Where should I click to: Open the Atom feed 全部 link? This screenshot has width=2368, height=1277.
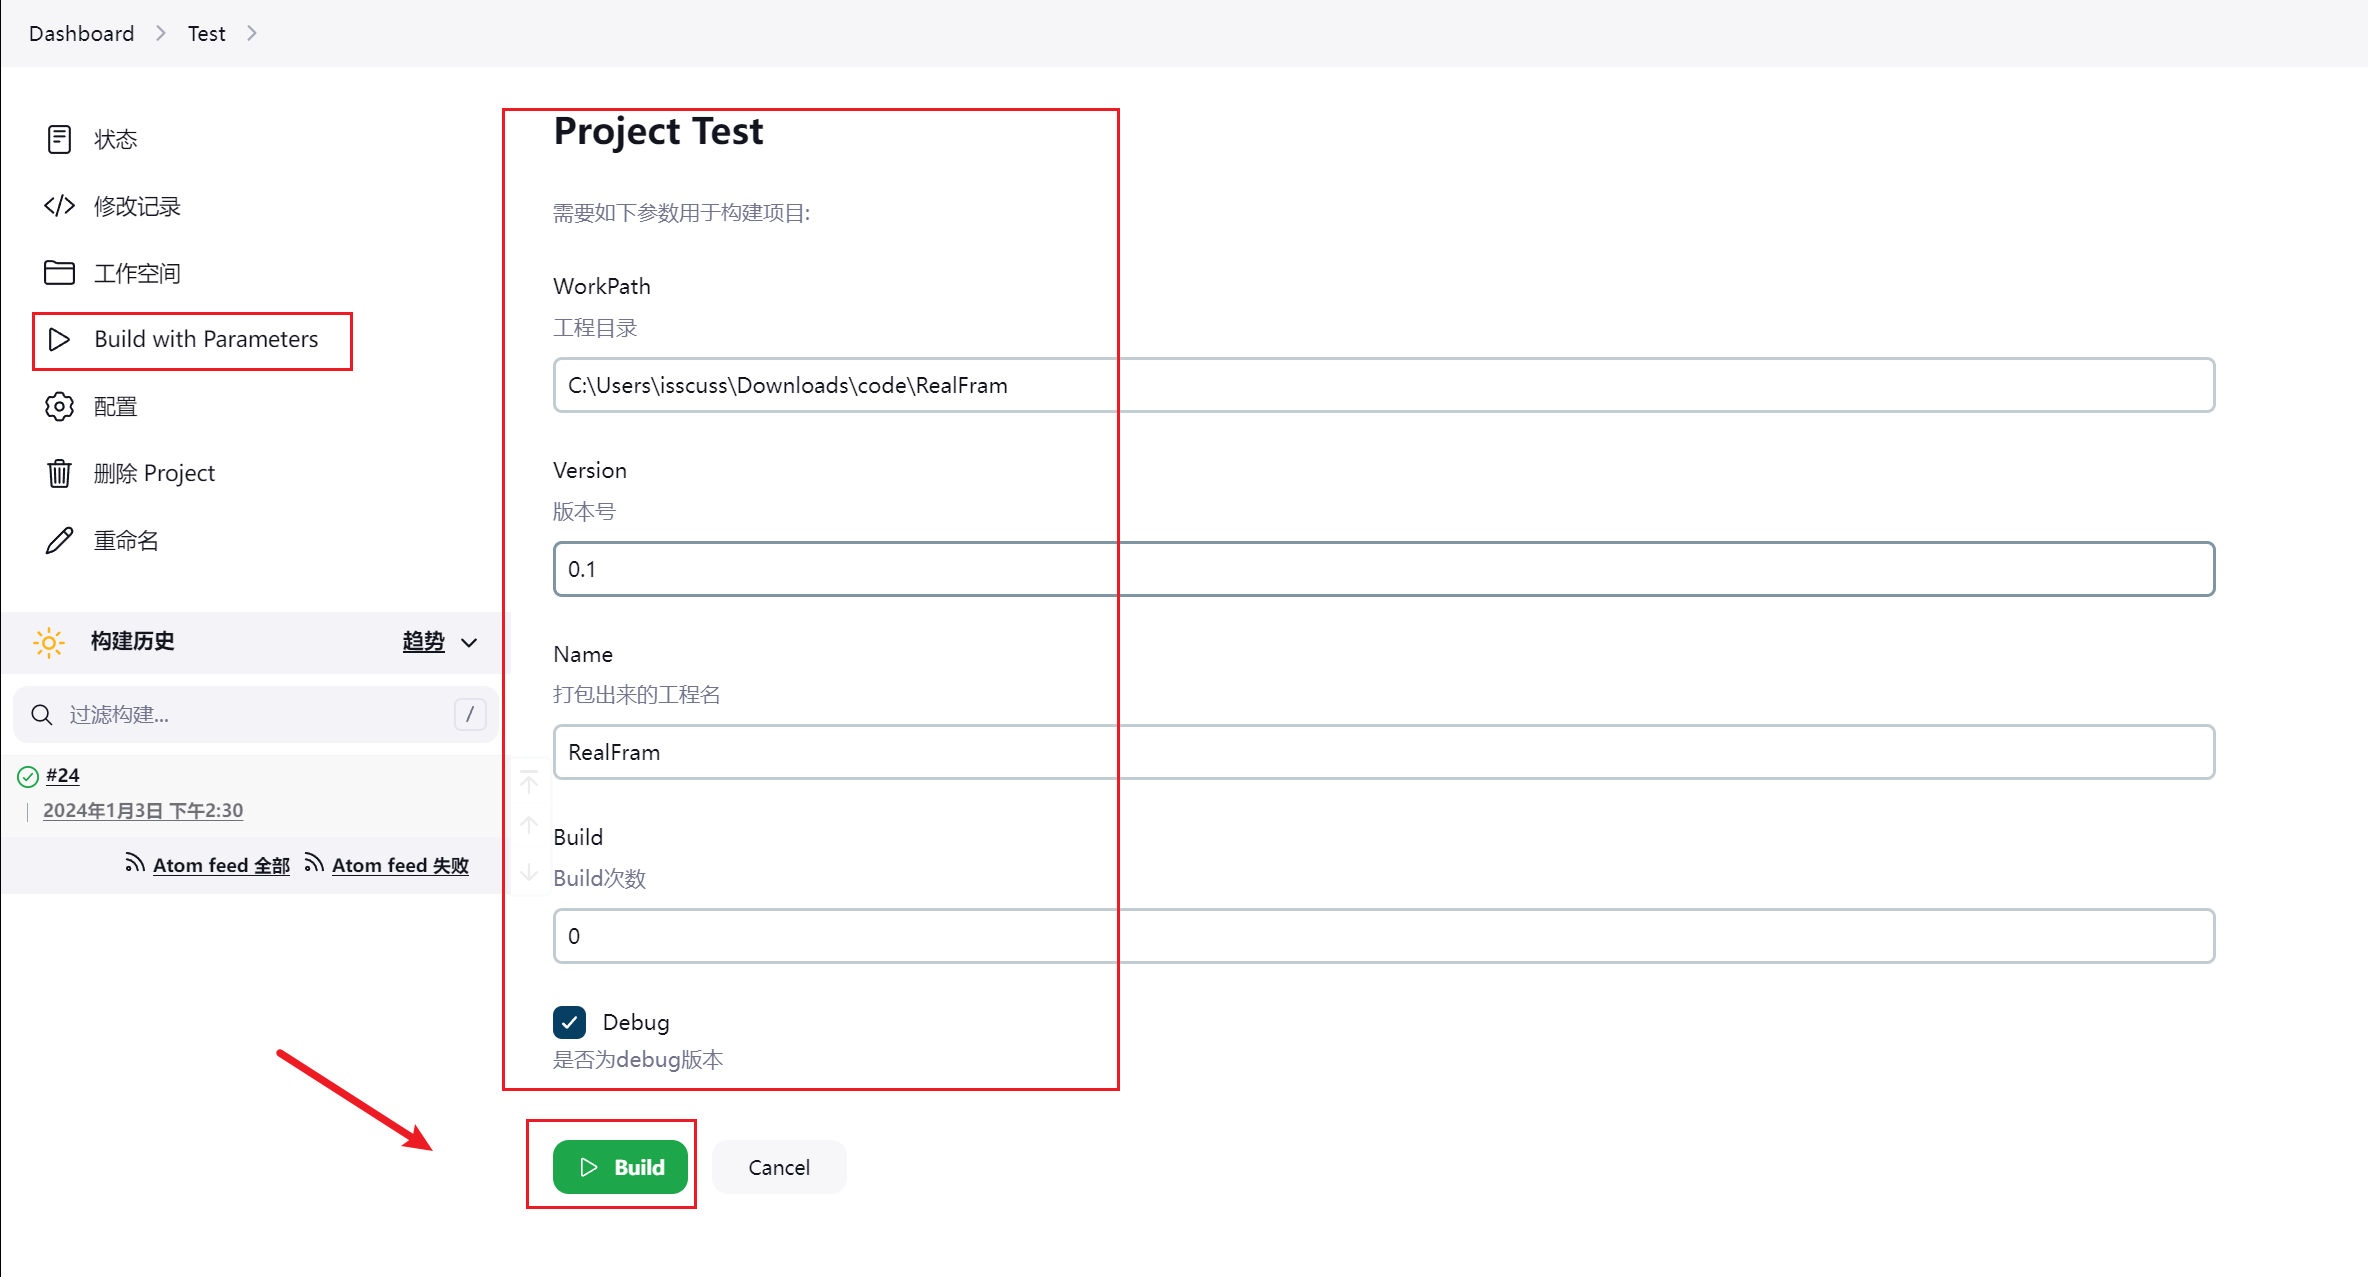click(x=220, y=865)
